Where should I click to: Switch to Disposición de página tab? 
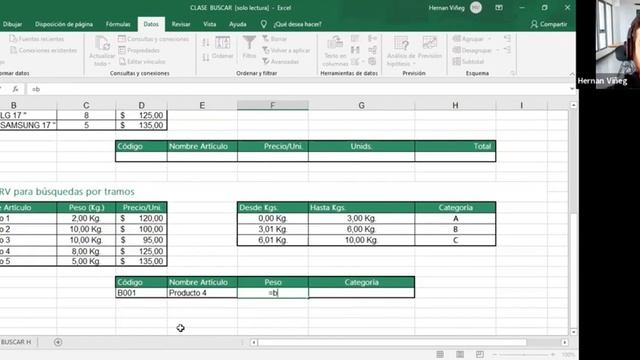click(x=64, y=24)
